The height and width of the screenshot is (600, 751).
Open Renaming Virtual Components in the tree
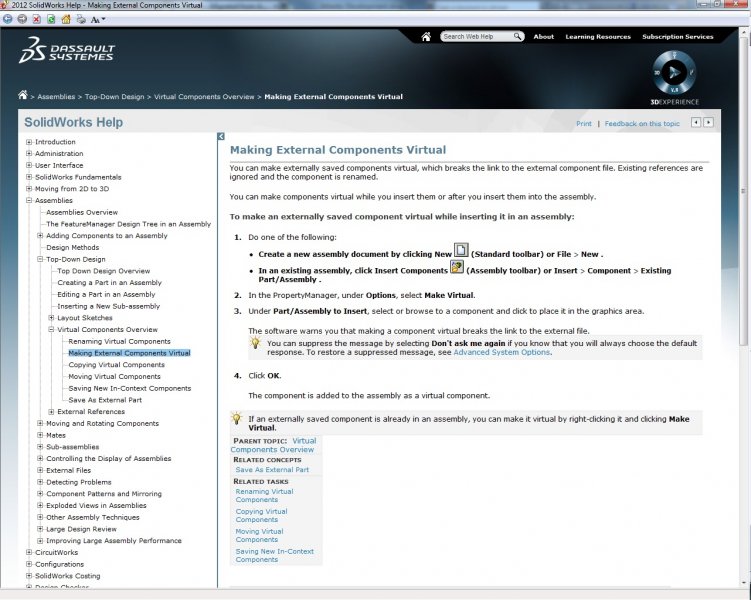pos(119,341)
